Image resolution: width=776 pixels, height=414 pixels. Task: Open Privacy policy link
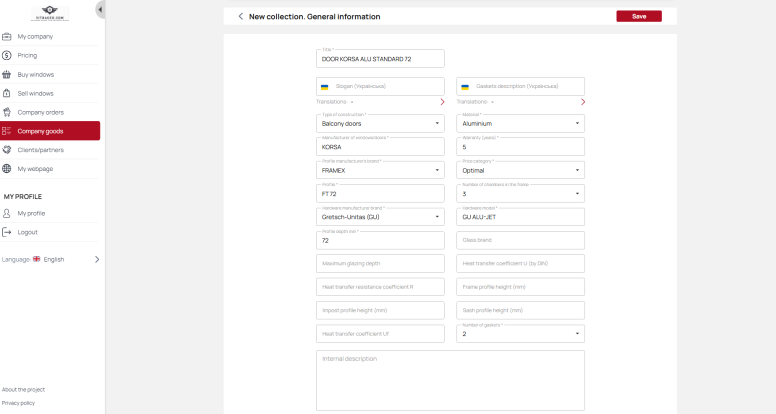pyautogui.click(x=18, y=403)
